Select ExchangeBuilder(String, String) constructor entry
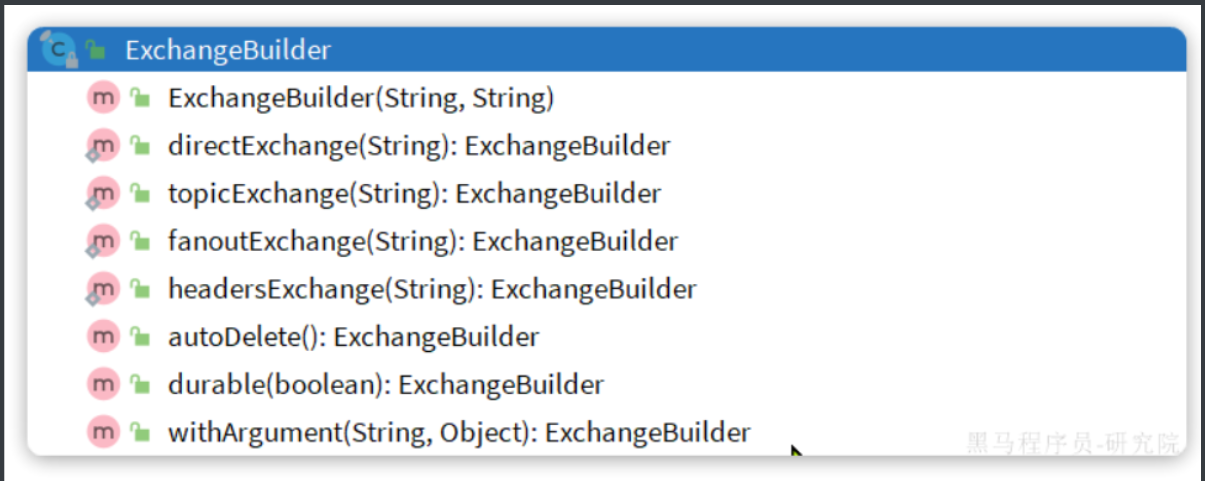The height and width of the screenshot is (481, 1205). pyautogui.click(x=361, y=98)
